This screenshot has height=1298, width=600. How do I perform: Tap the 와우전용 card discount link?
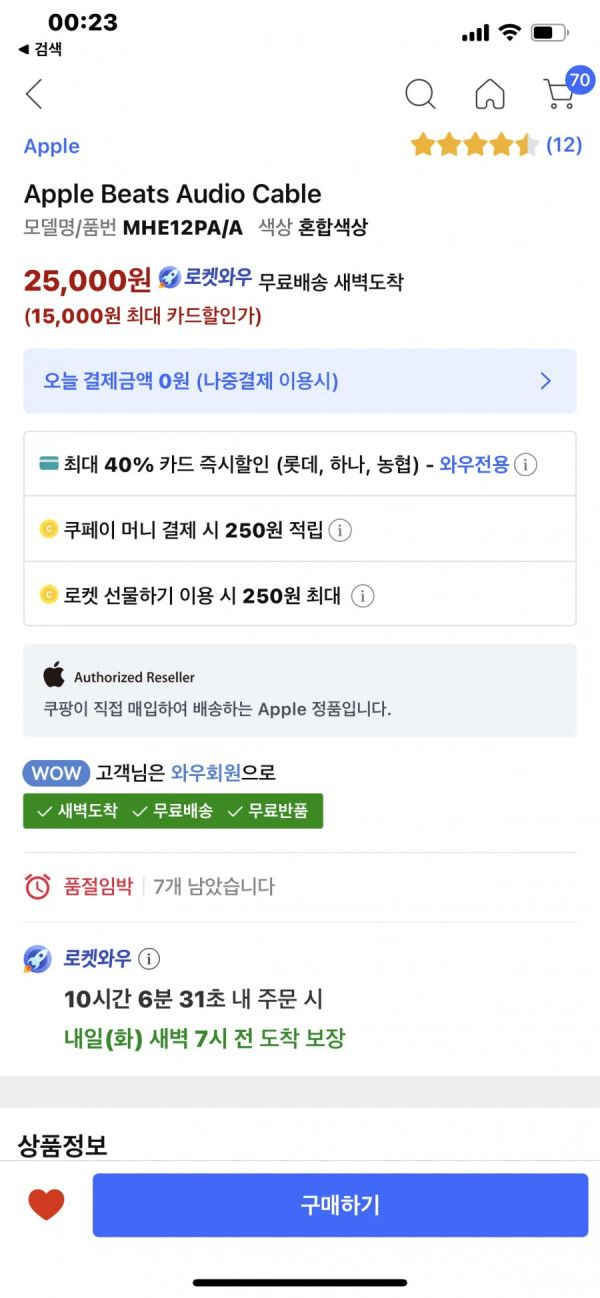(x=474, y=464)
